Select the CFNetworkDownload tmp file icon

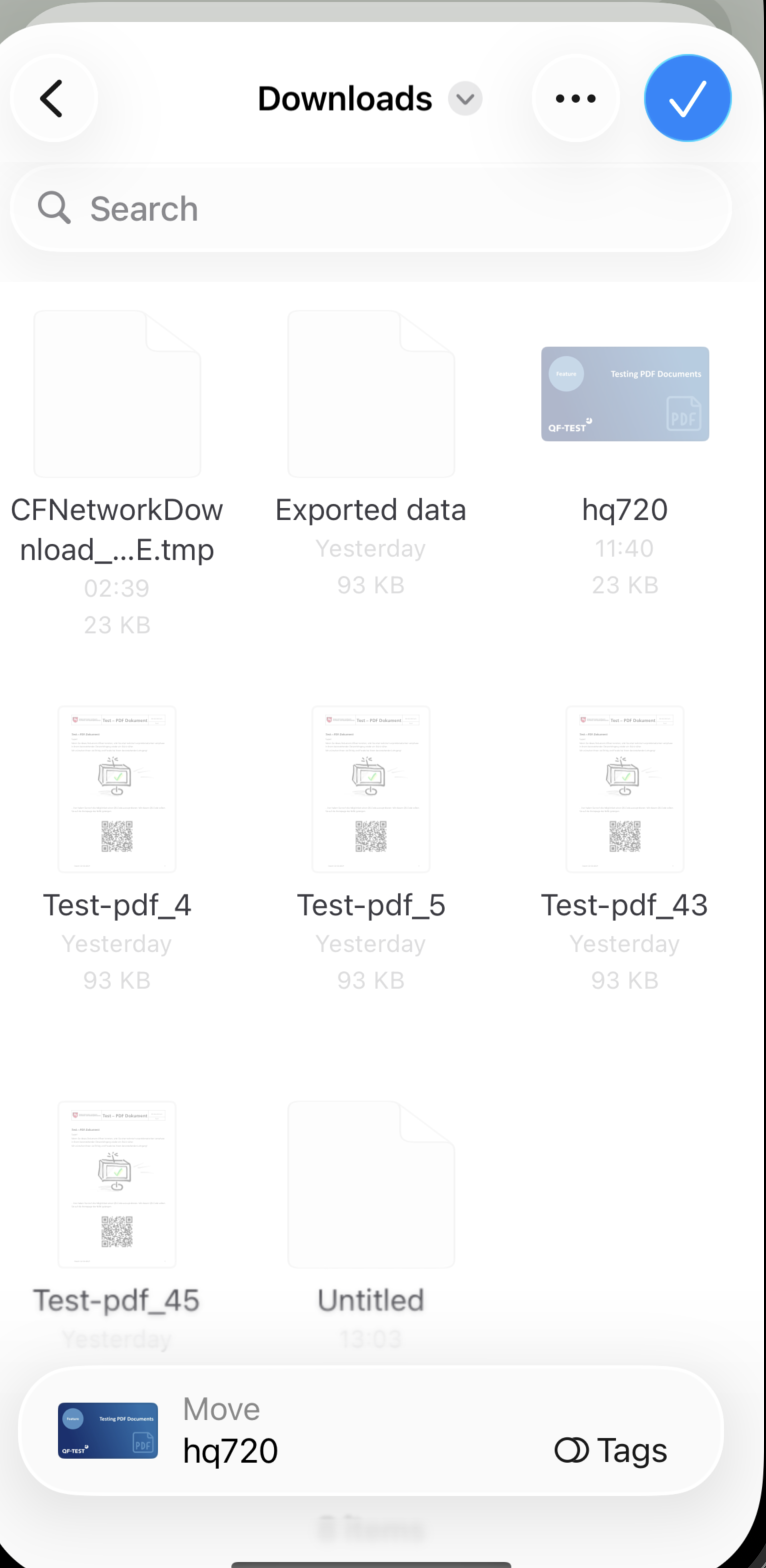pos(117,394)
